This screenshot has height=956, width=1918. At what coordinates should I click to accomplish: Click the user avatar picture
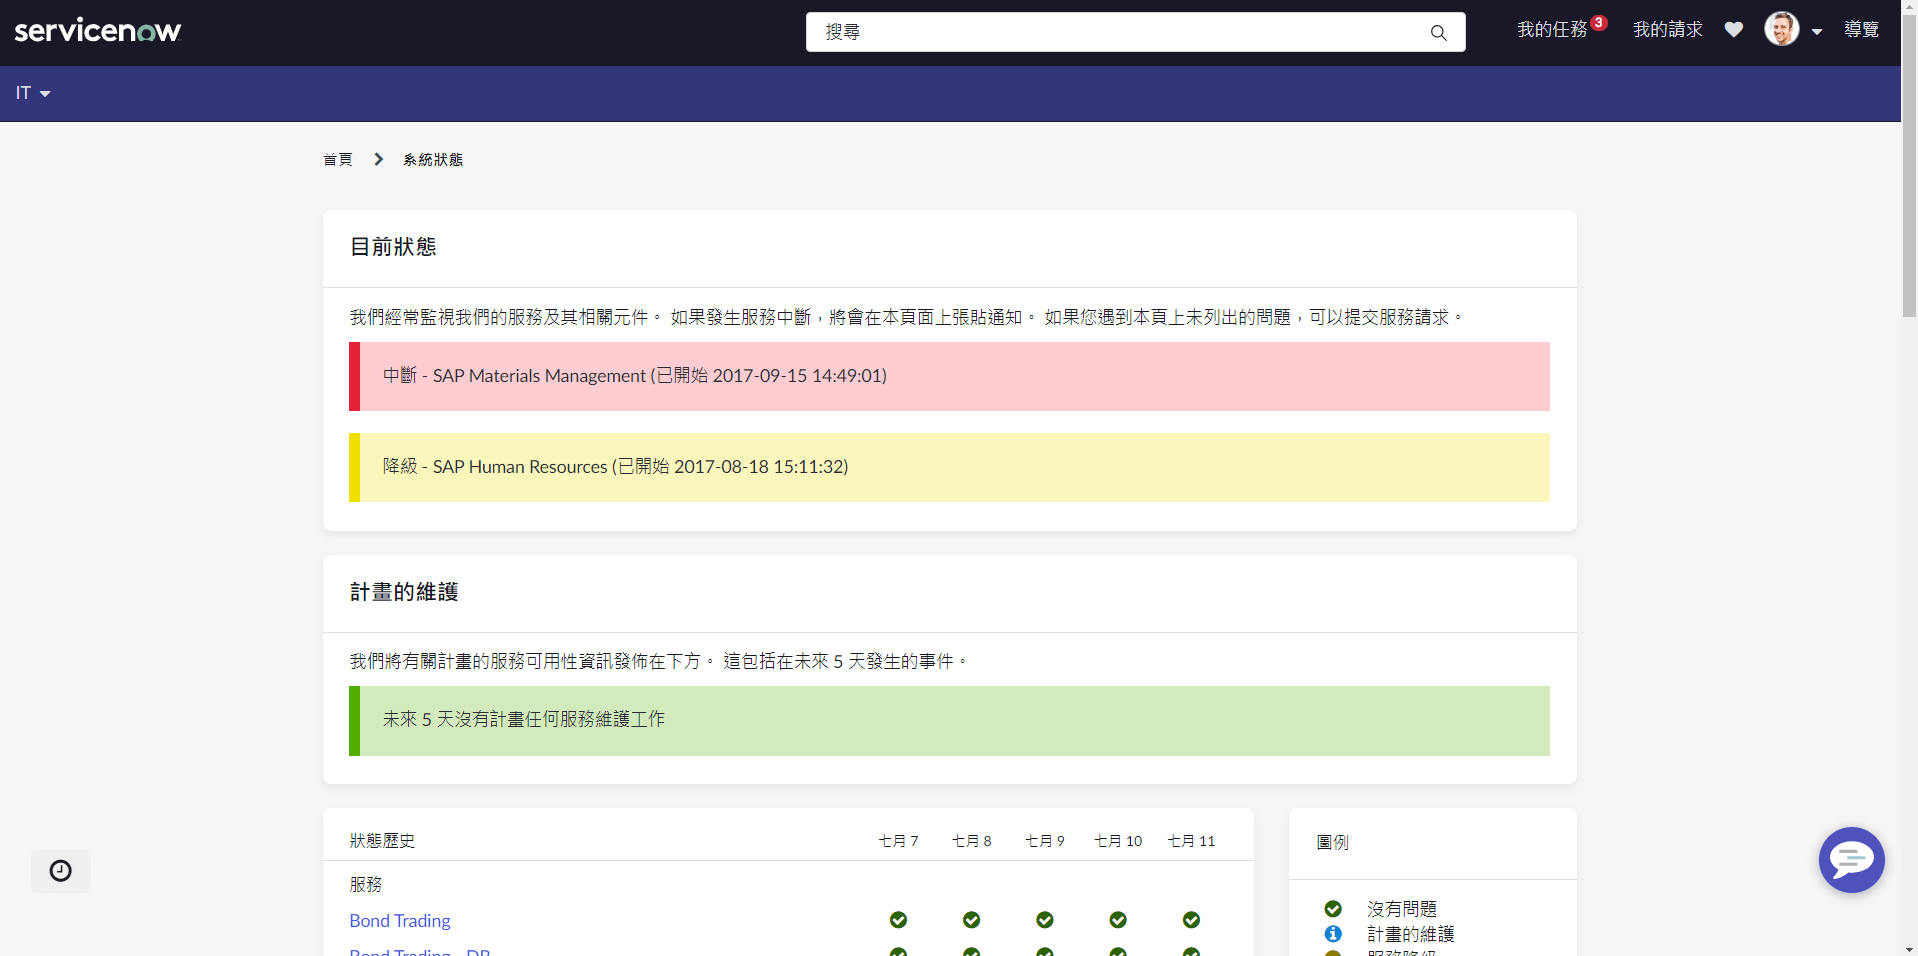1781,29
